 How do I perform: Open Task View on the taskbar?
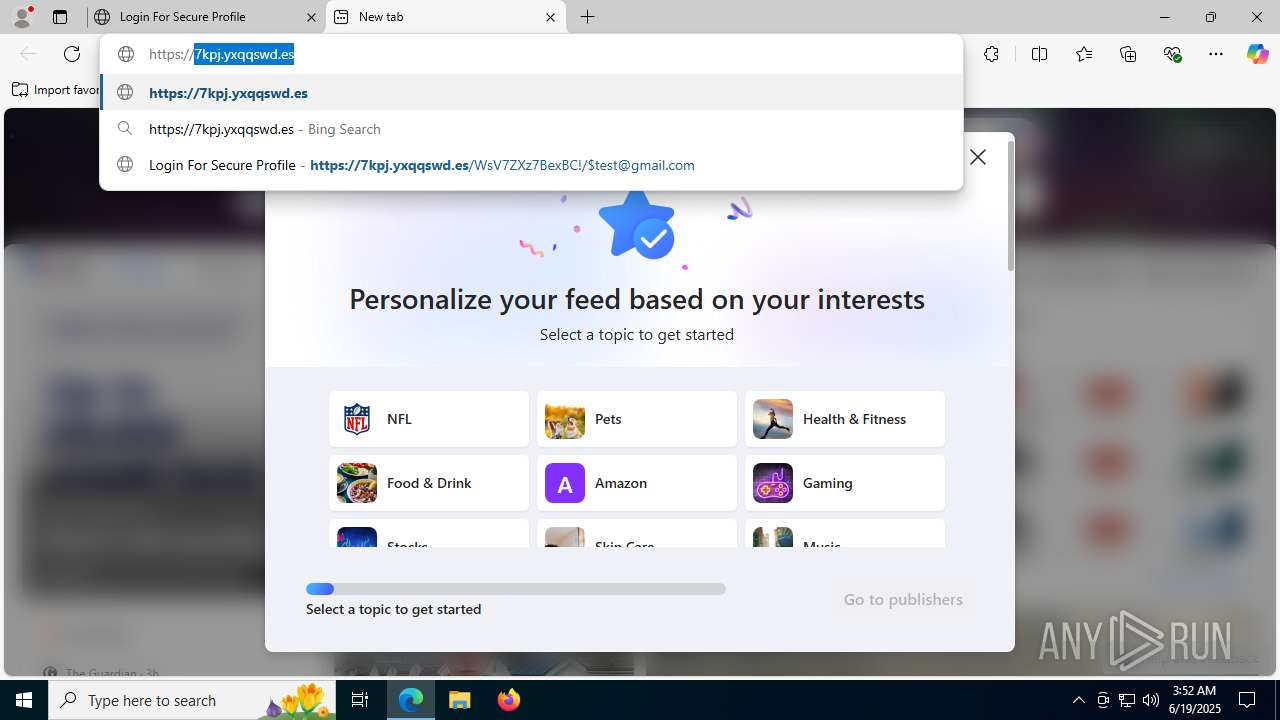360,700
